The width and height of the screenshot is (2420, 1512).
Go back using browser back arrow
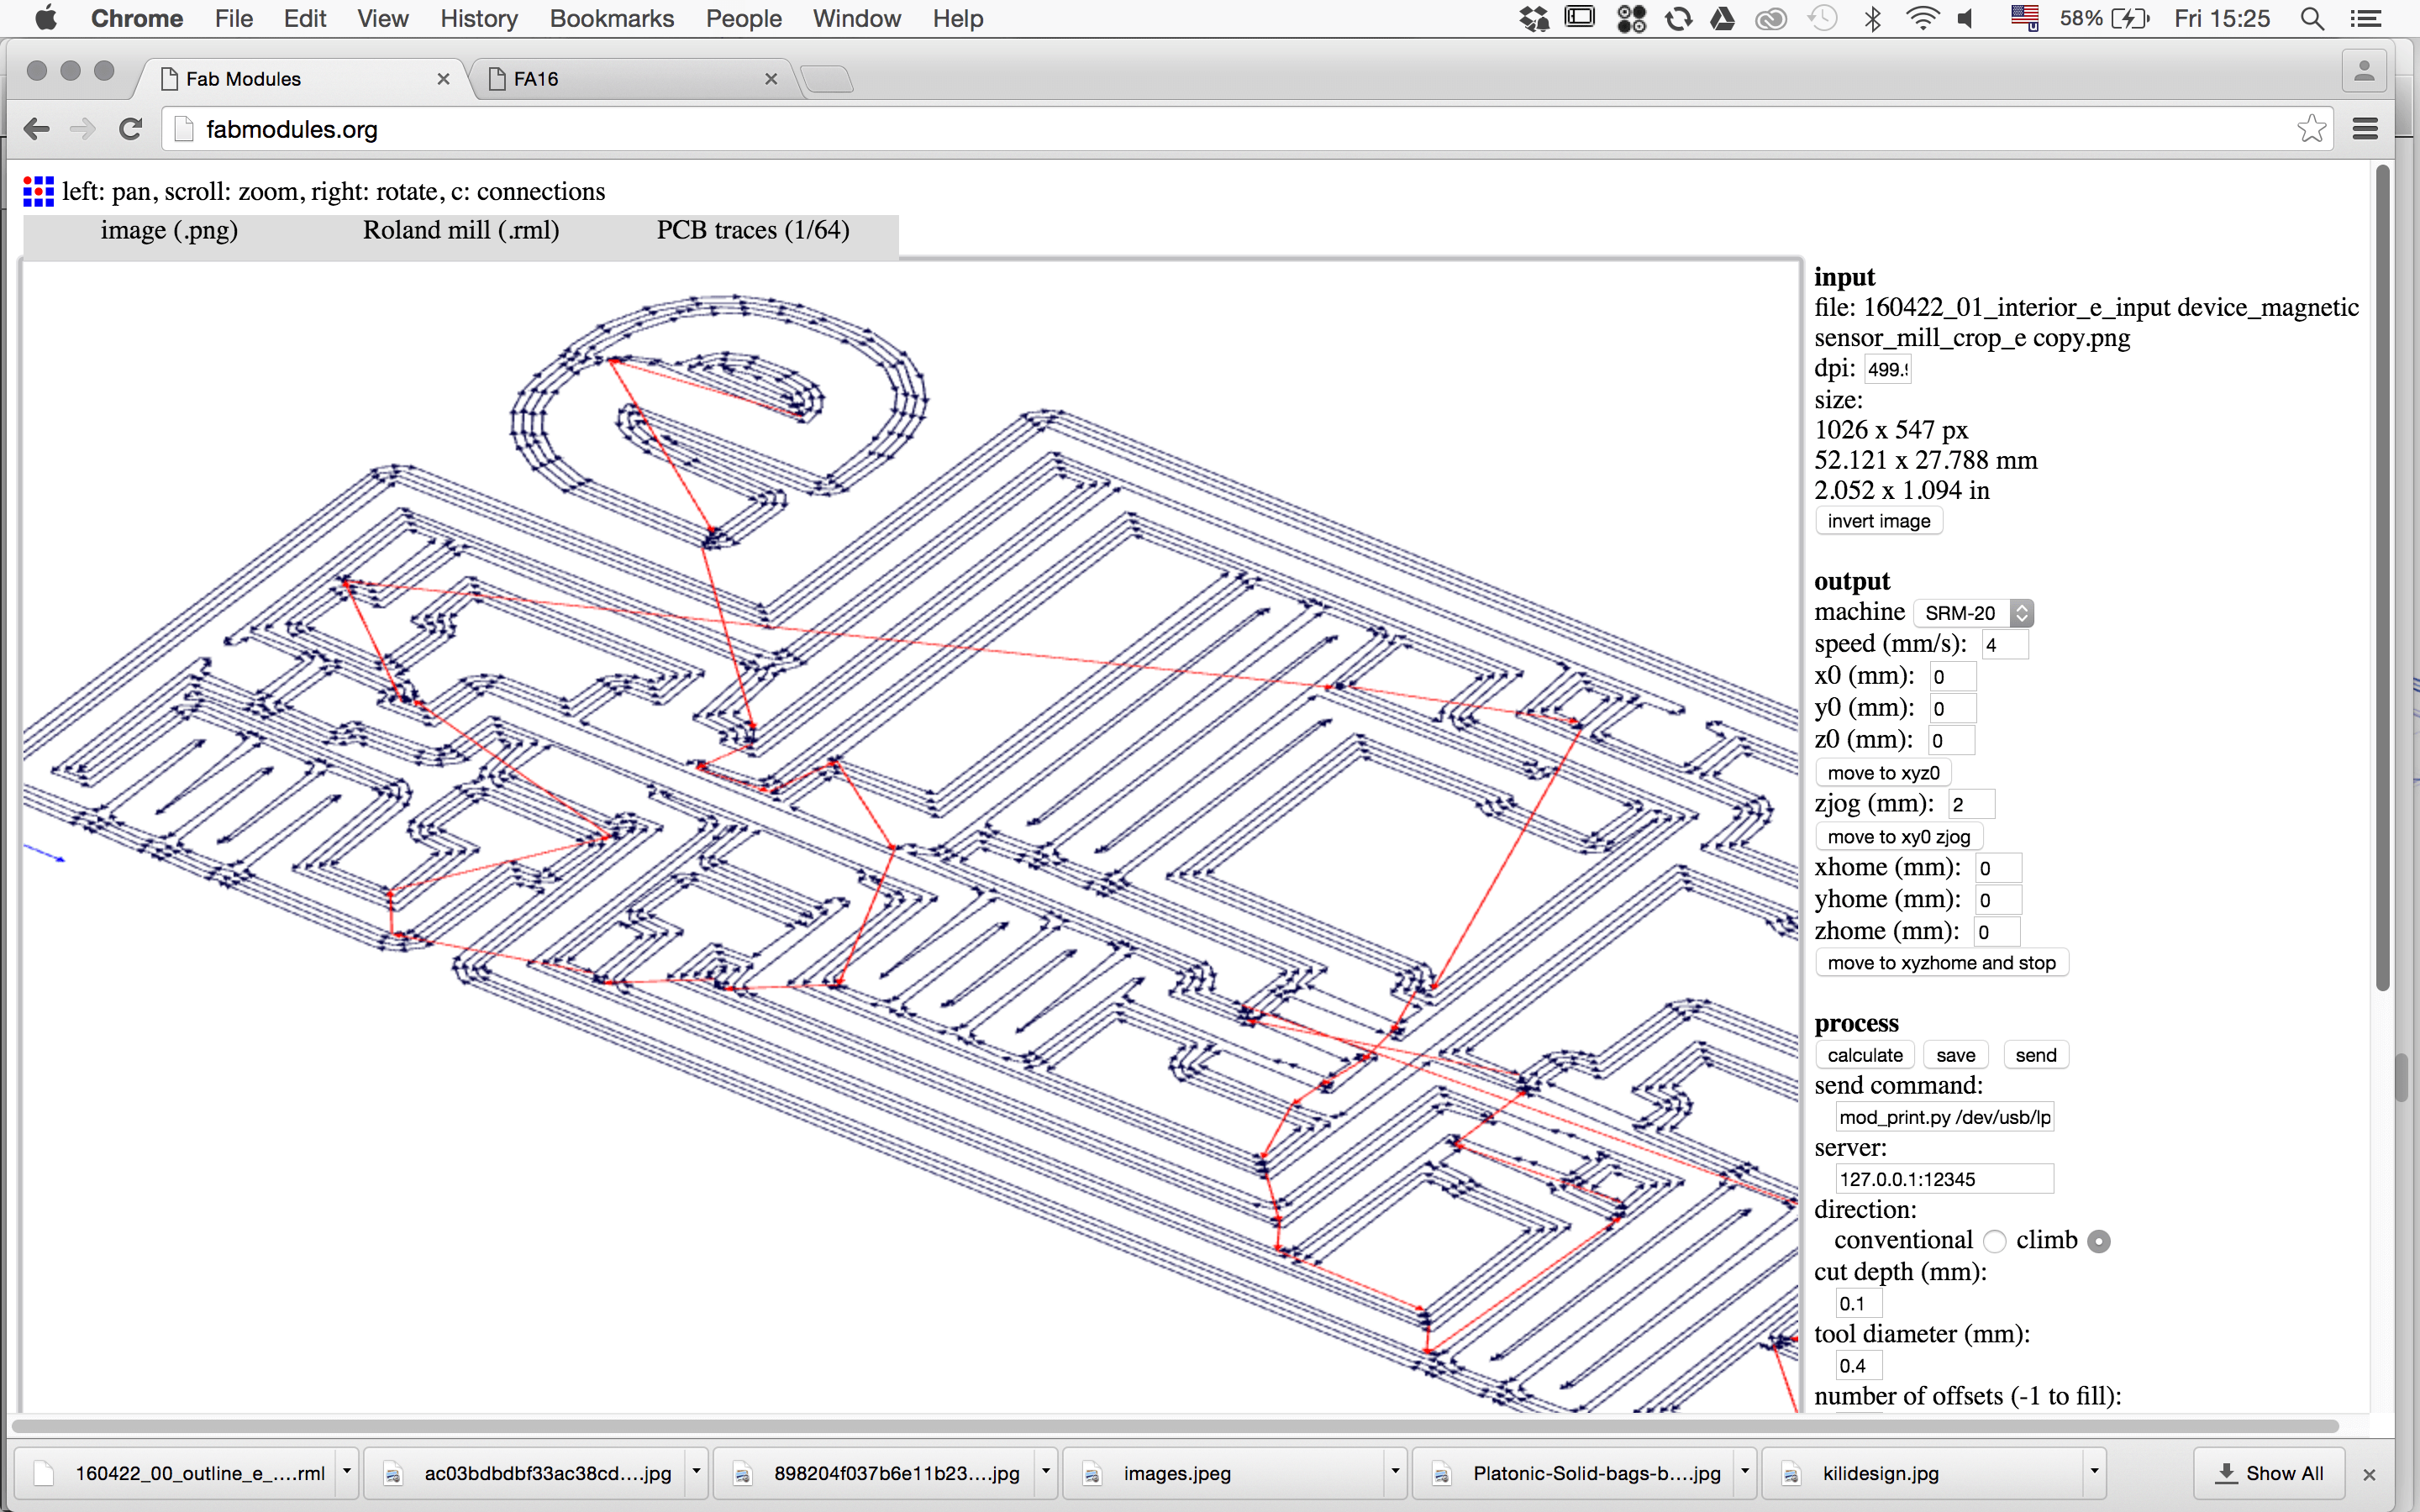(x=37, y=129)
